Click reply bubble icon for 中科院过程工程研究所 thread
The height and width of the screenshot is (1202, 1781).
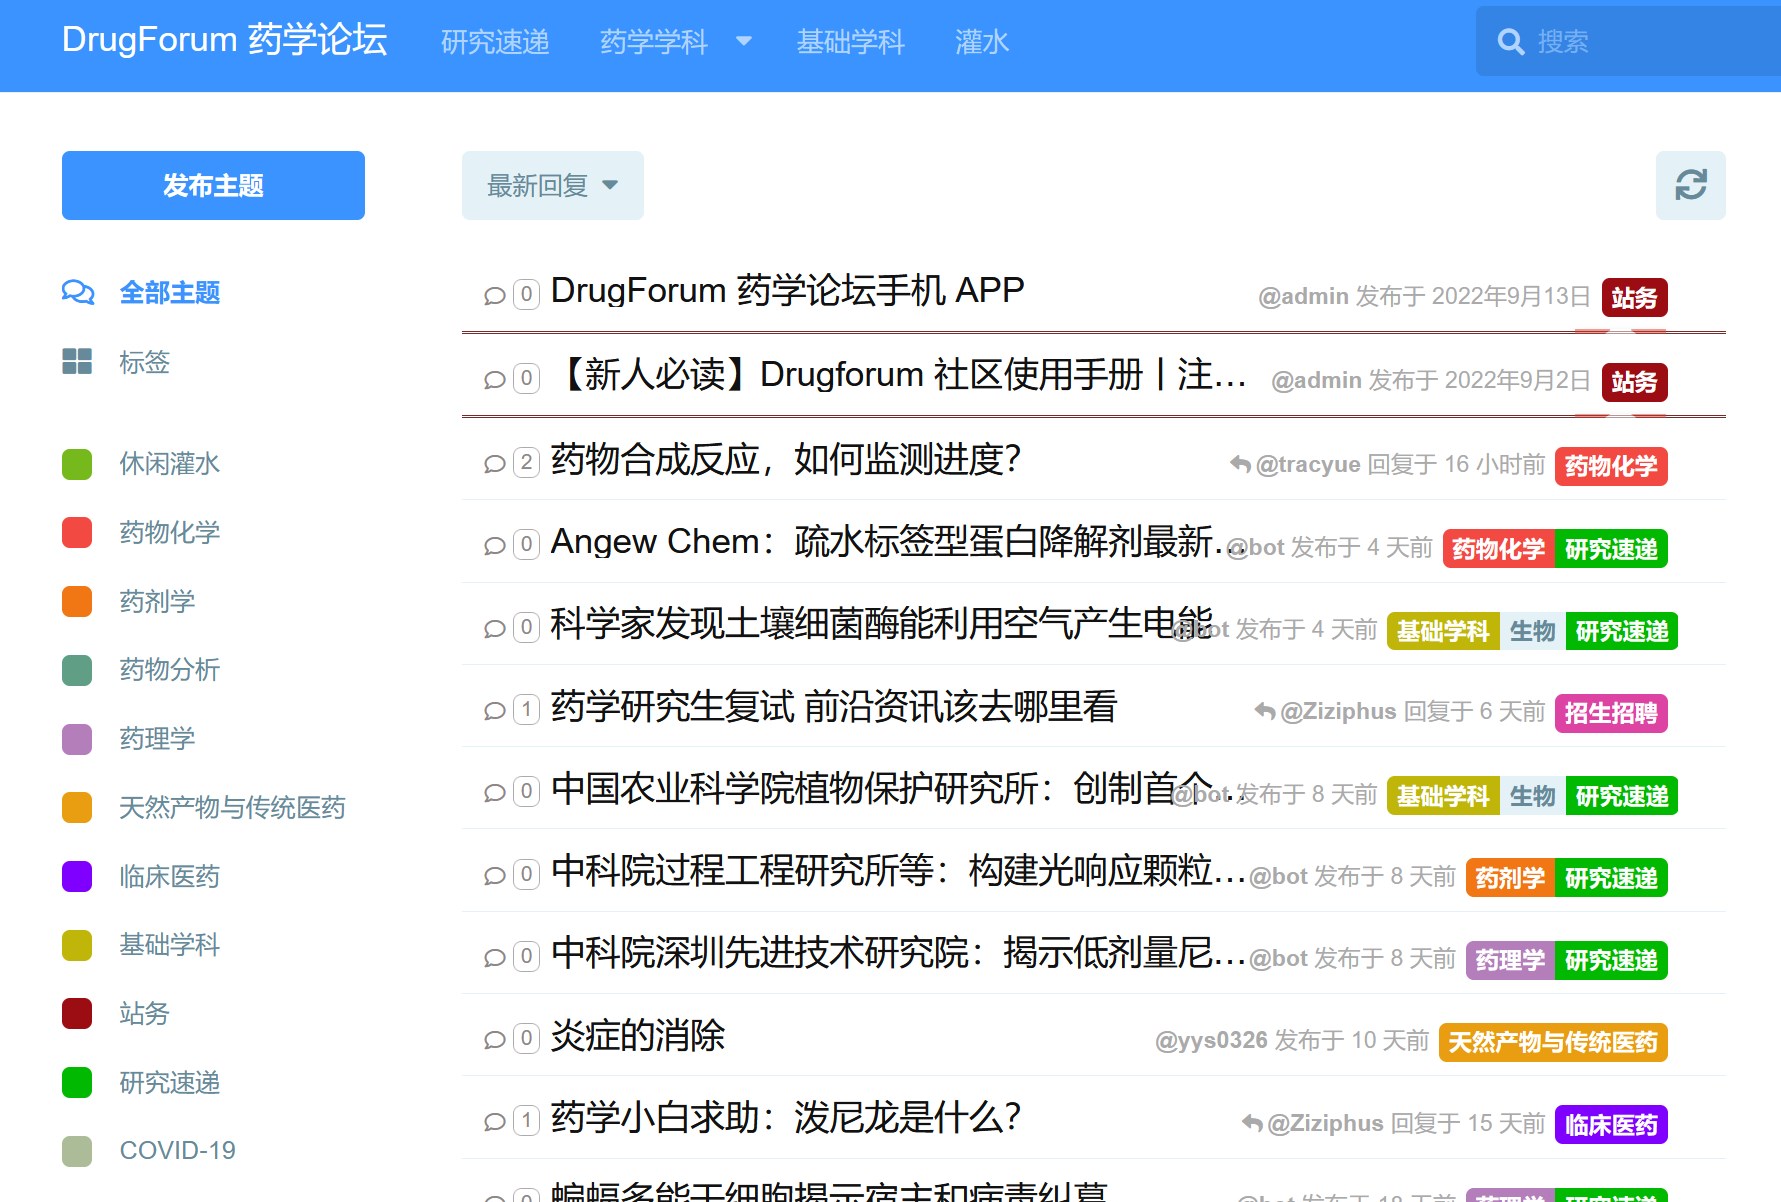(x=494, y=875)
